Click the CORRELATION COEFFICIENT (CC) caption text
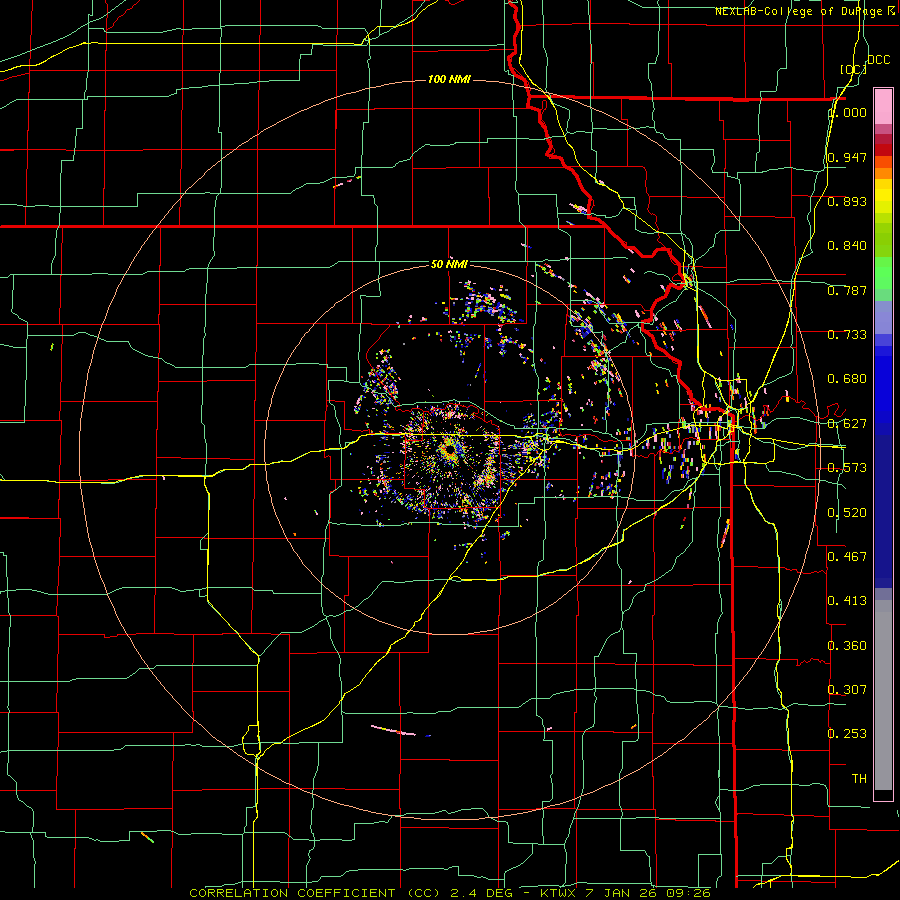The height and width of the screenshot is (900, 900). pyautogui.click(x=315, y=893)
